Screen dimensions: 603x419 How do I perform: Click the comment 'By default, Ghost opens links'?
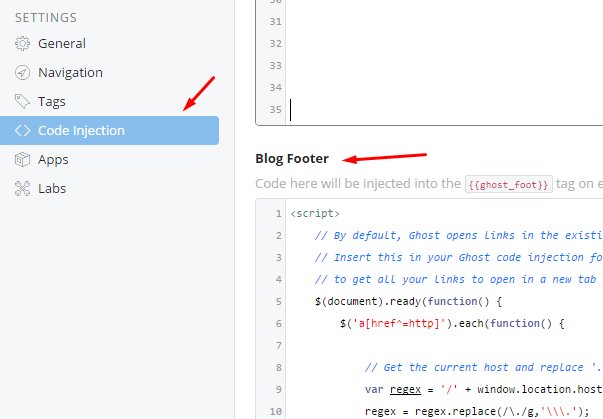458,235
